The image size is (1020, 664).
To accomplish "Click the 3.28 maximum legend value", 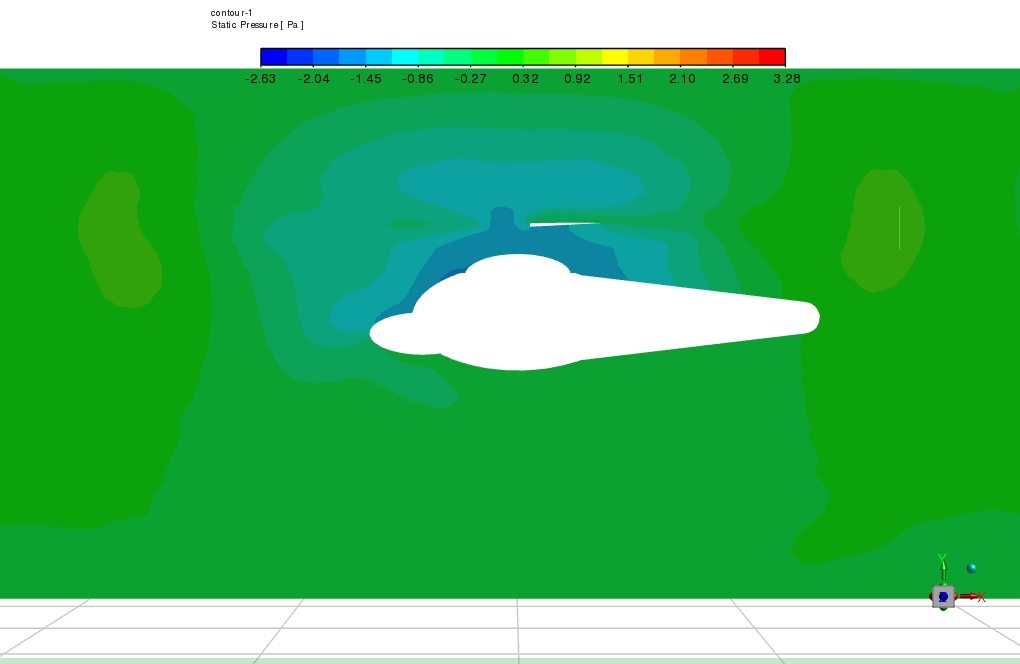I will (786, 79).
